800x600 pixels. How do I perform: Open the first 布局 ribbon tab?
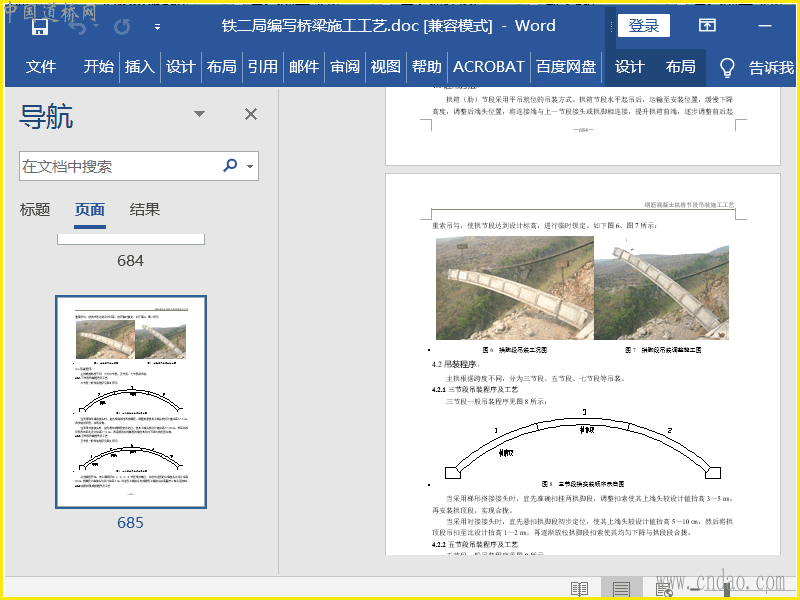point(221,67)
